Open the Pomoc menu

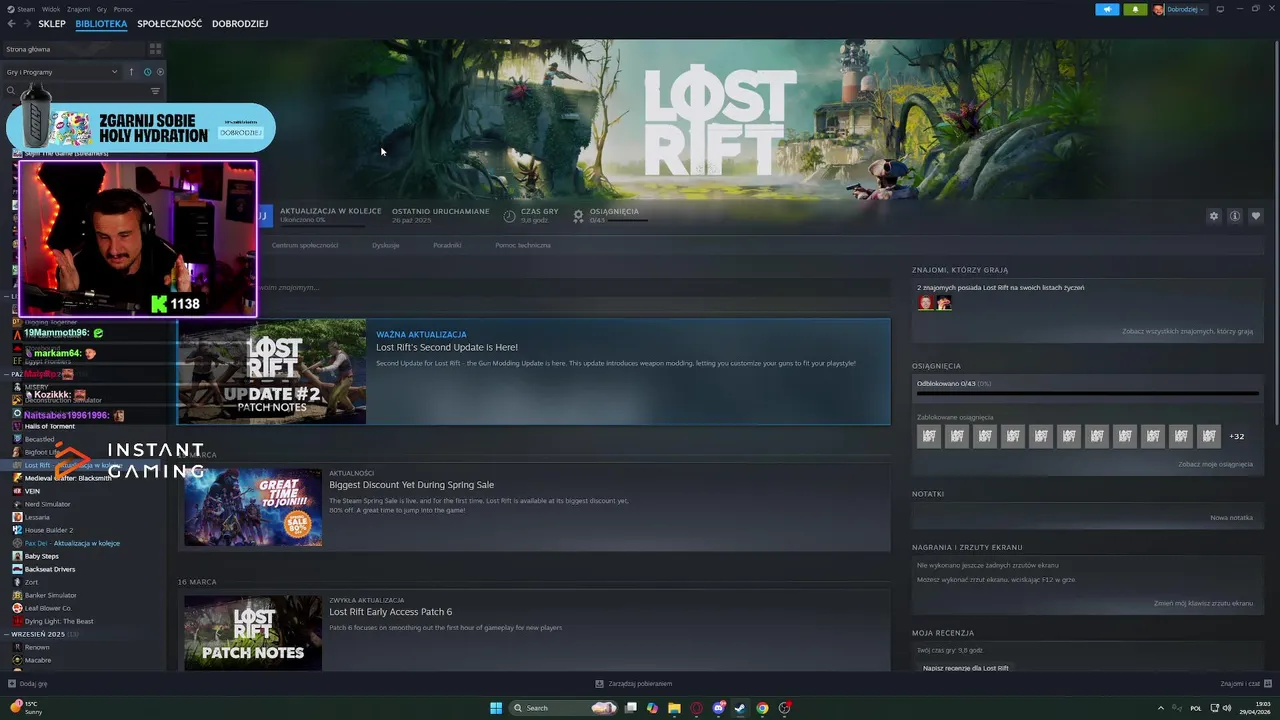coord(123,9)
